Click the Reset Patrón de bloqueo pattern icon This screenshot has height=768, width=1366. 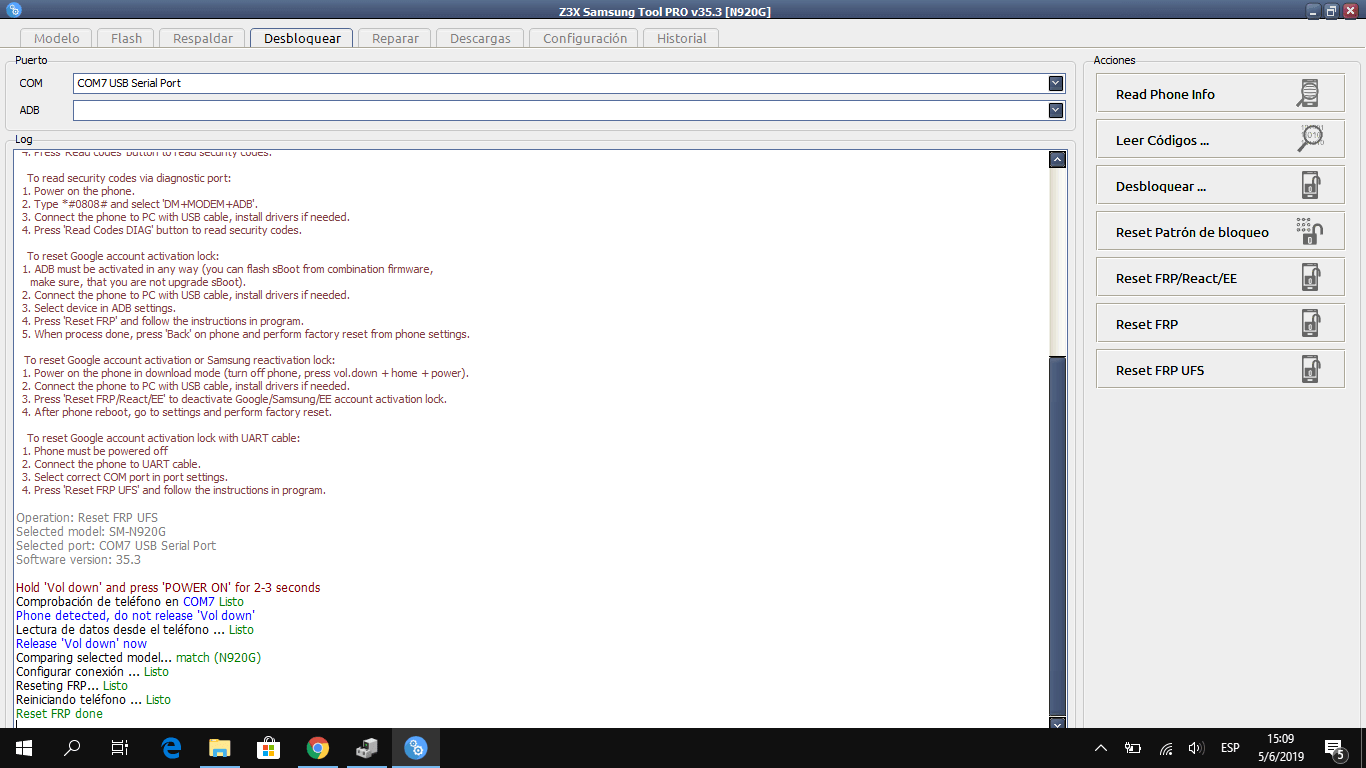tap(1310, 232)
